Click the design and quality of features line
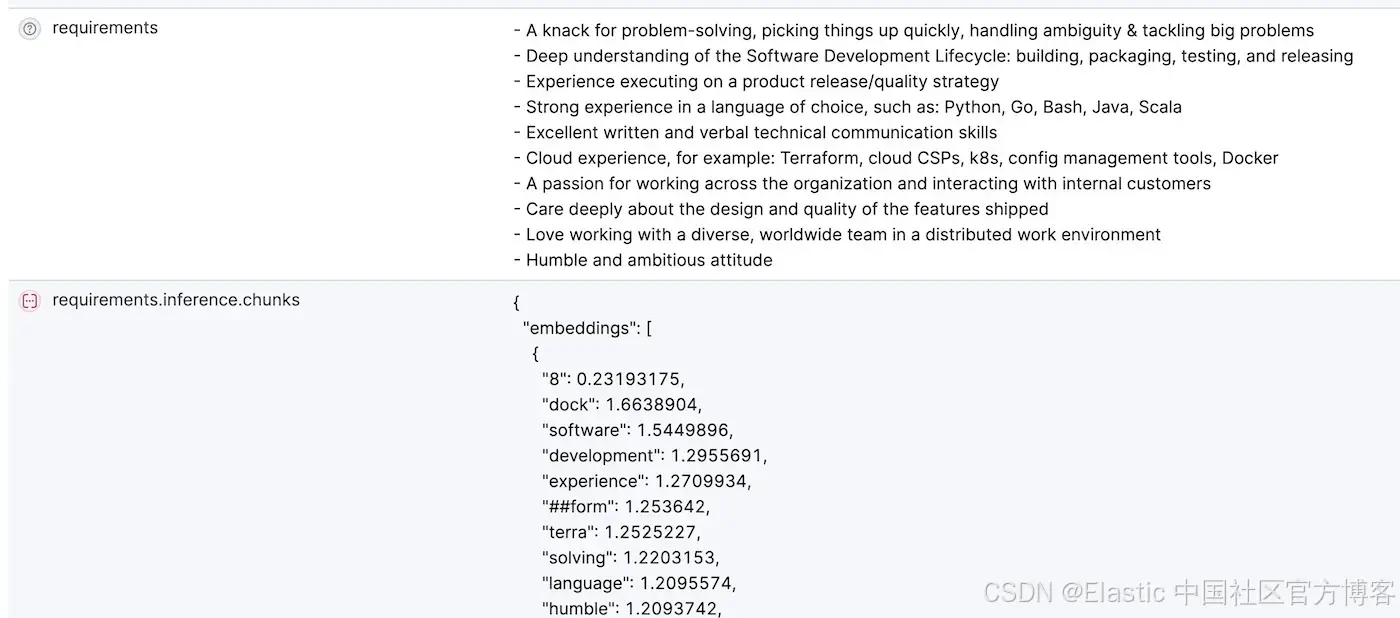The height and width of the screenshot is (618, 1400). pyautogui.click(x=781, y=209)
